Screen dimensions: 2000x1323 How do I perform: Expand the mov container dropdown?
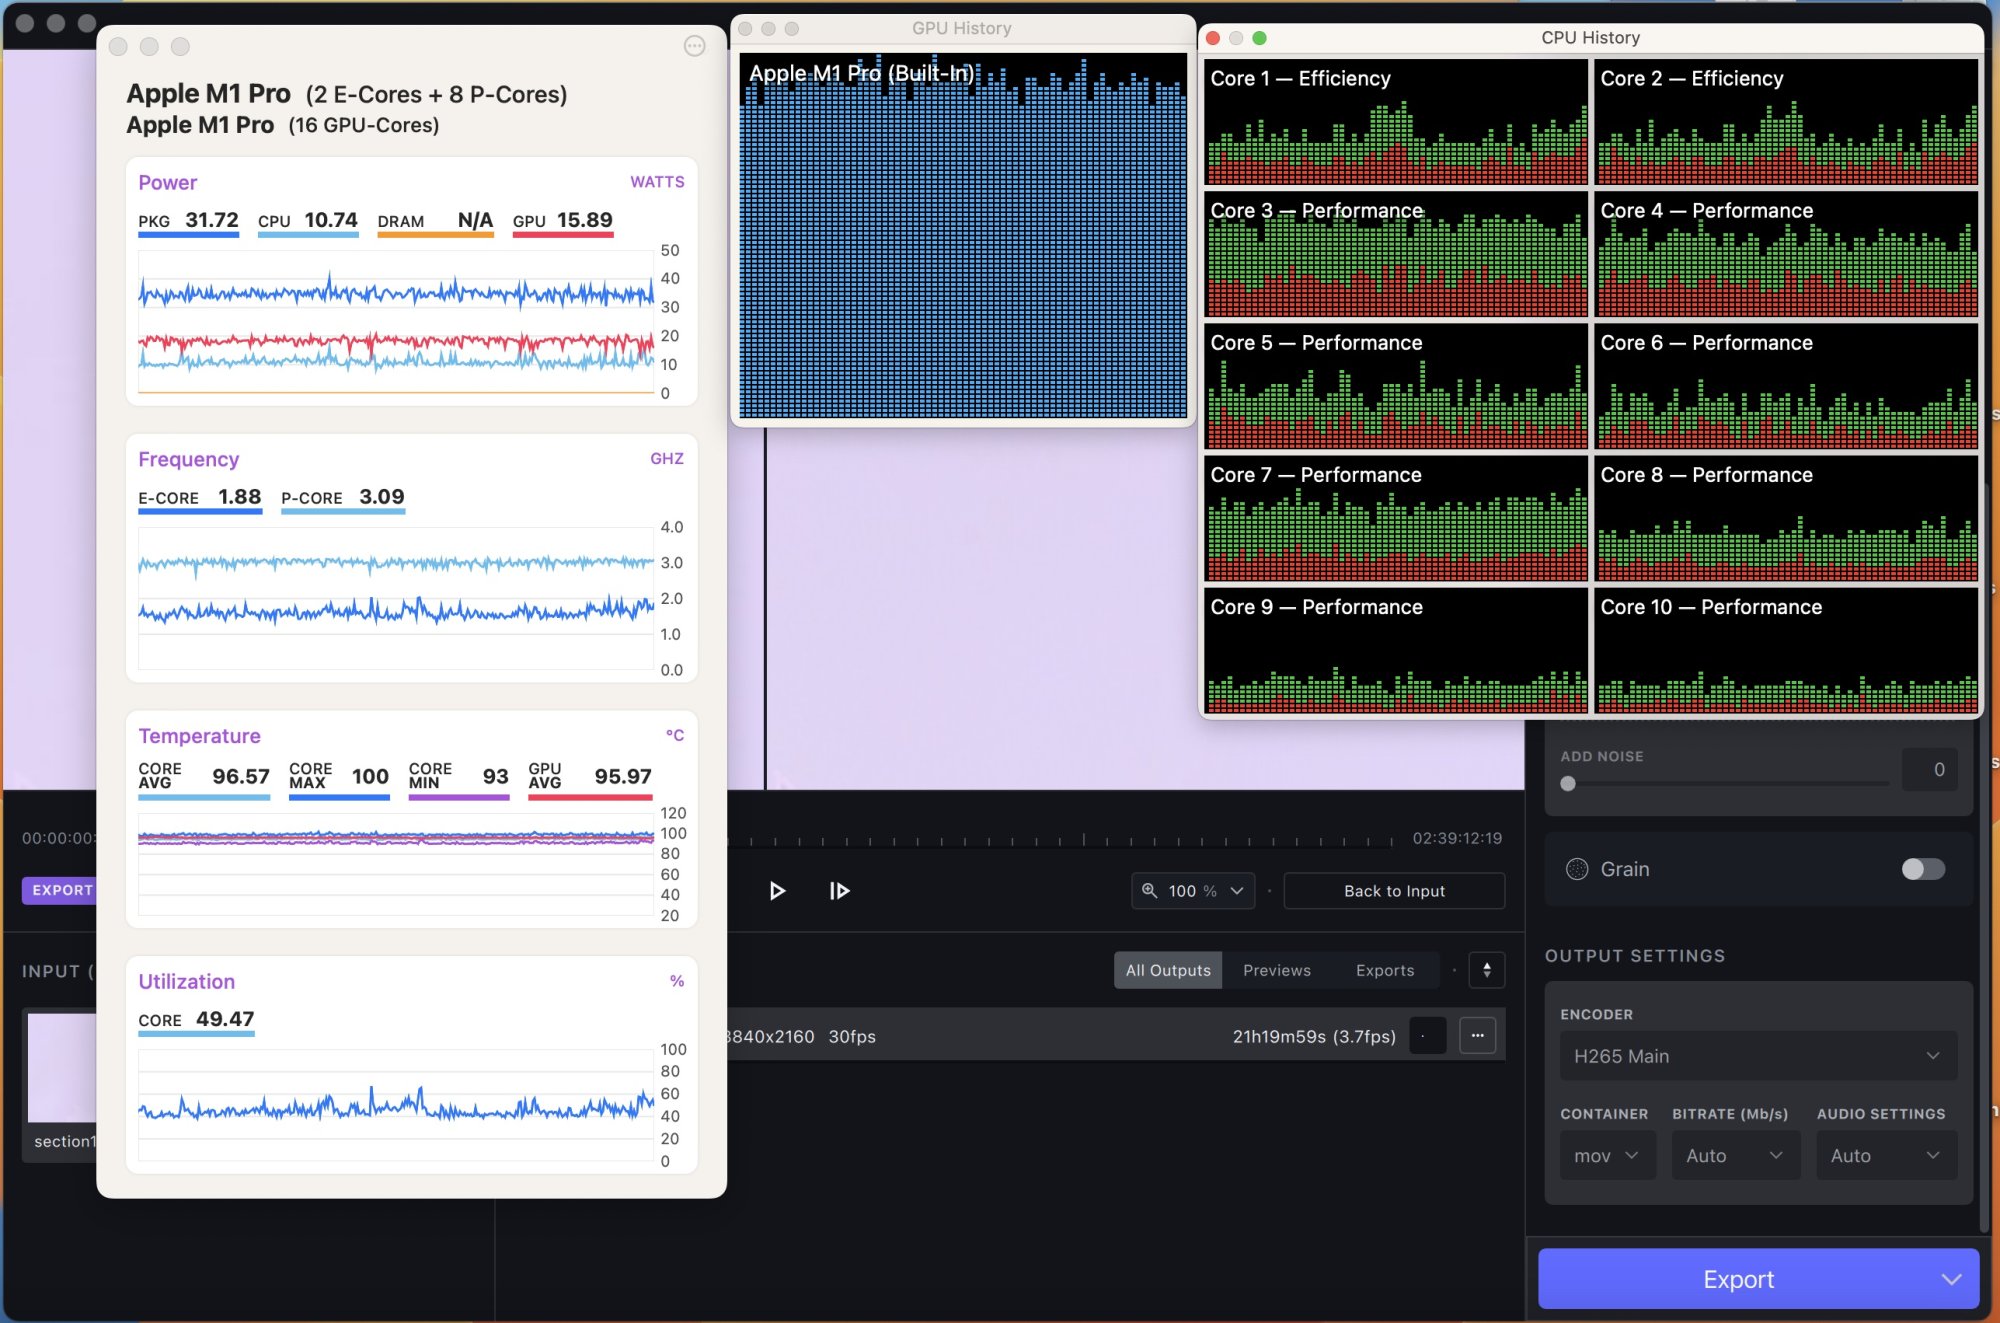point(1606,1156)
